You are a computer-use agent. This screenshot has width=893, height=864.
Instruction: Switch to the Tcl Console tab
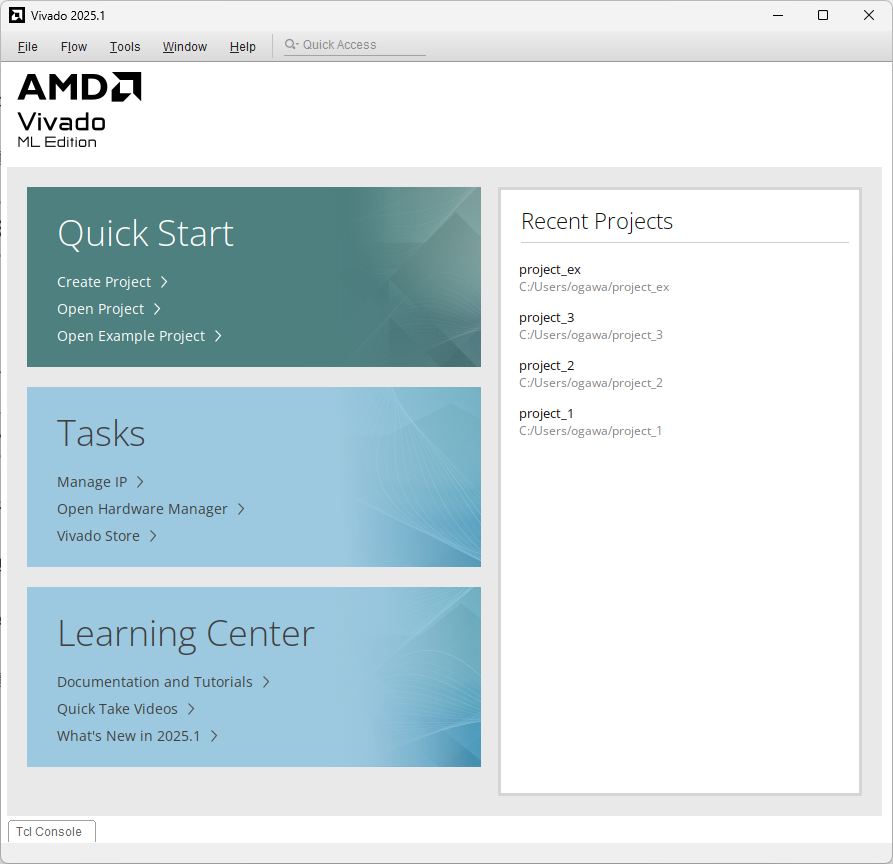[49, 832]
